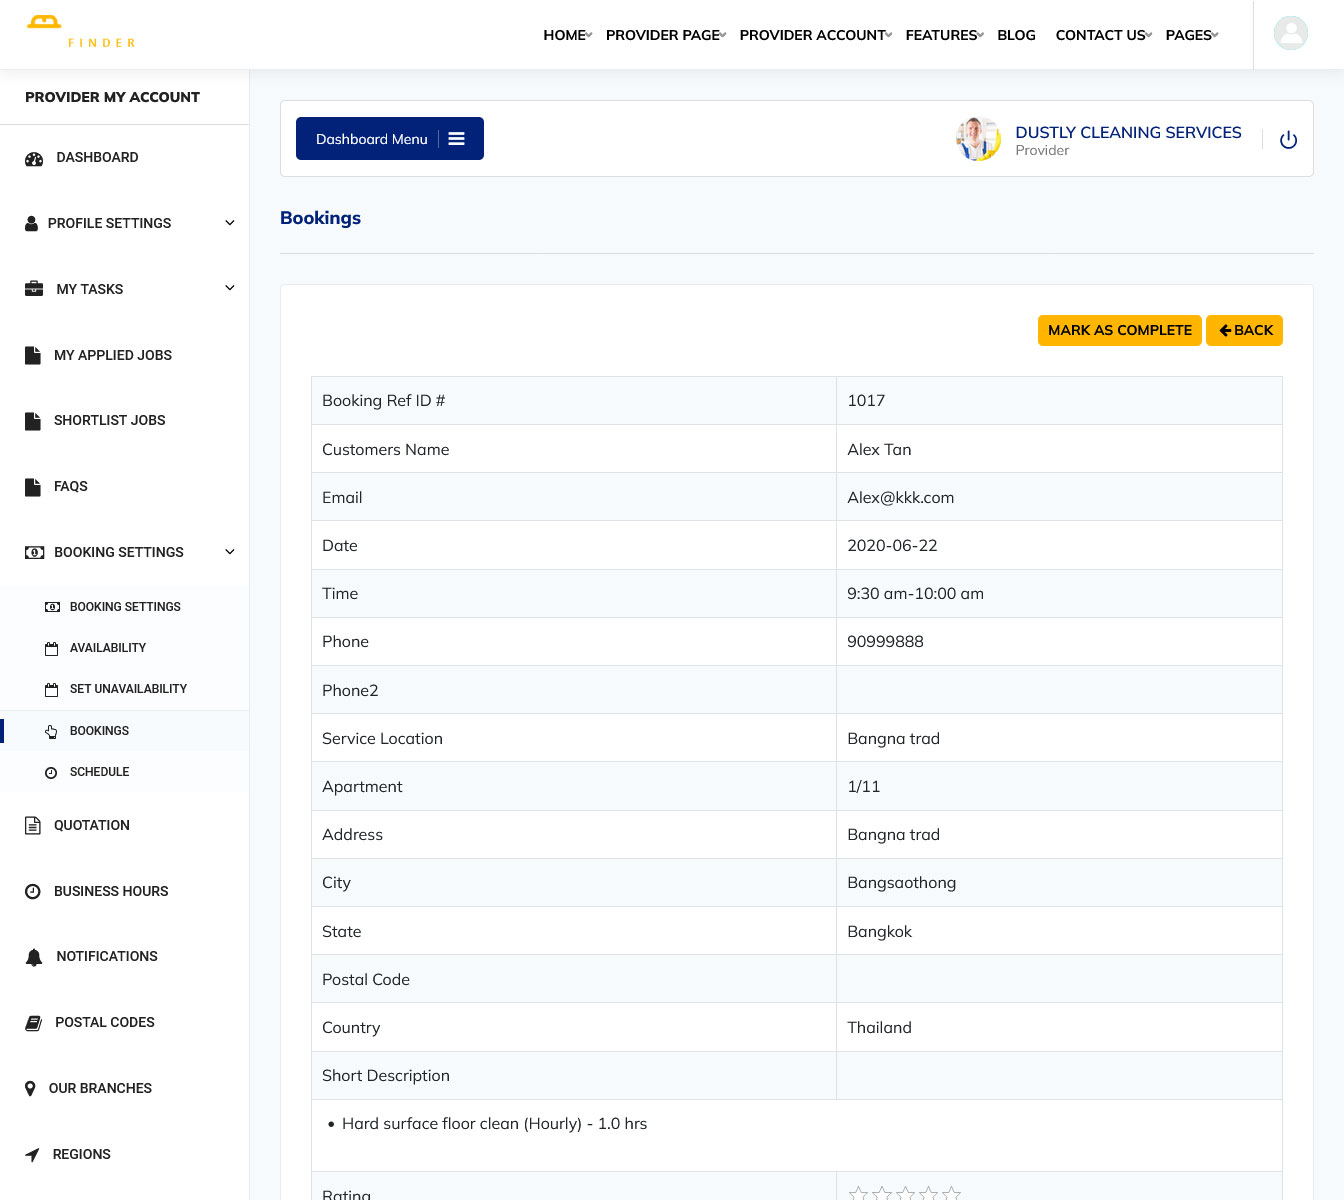Click the Mark As Complete button
Screen dimensions: 1344x1200
coord(1119,330)
